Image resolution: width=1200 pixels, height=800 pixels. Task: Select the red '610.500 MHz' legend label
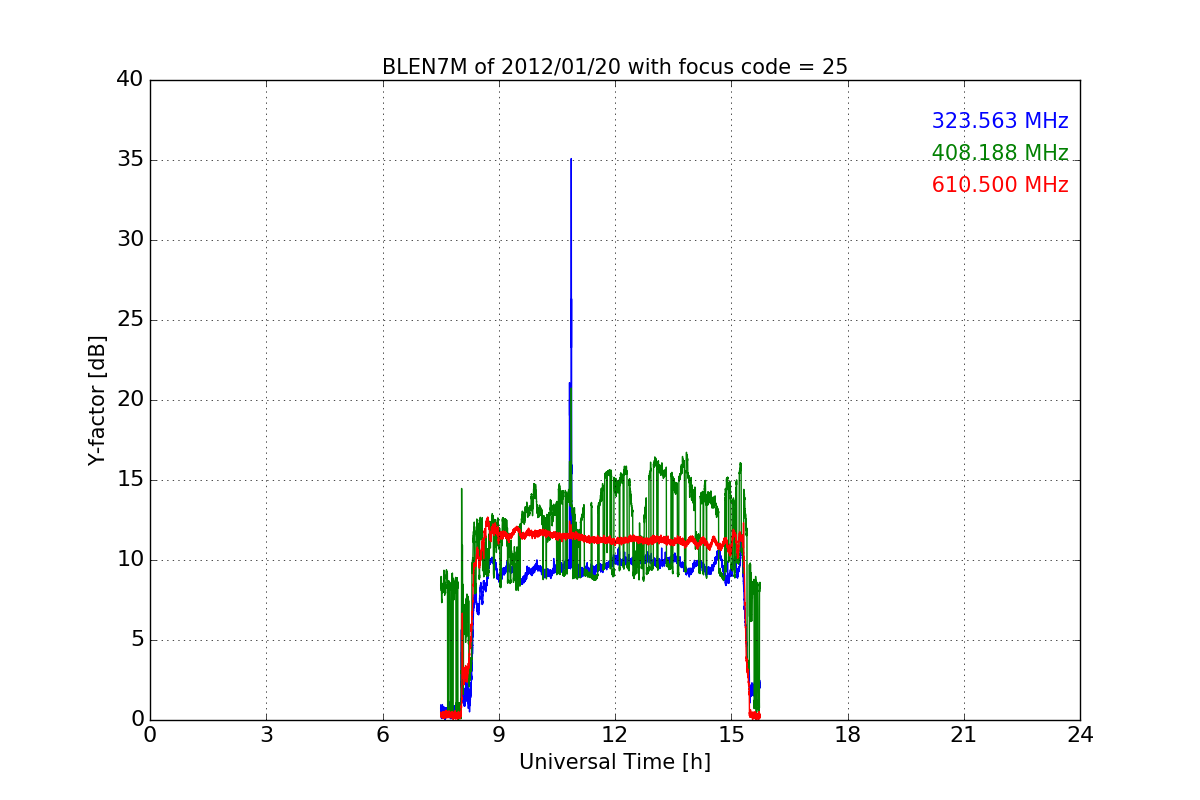point(1000,185)
